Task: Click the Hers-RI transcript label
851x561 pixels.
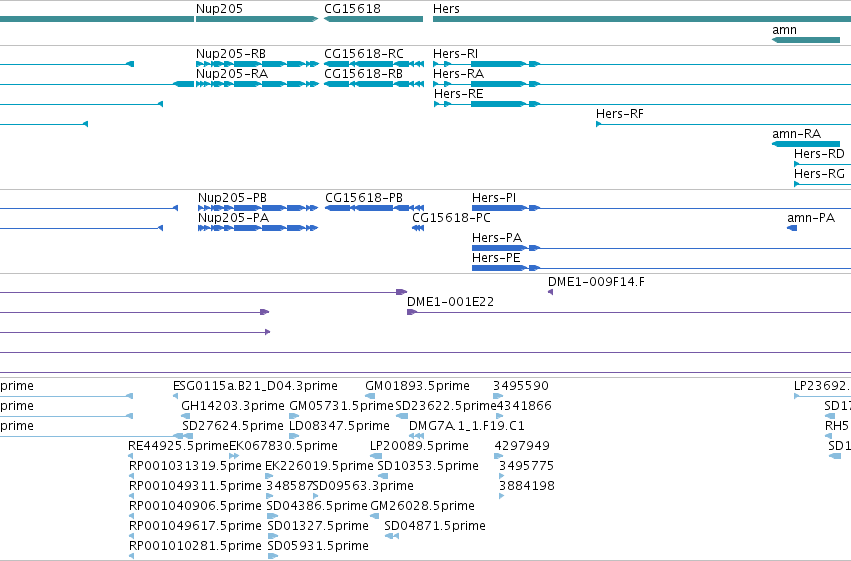Action: click(455, 54)
